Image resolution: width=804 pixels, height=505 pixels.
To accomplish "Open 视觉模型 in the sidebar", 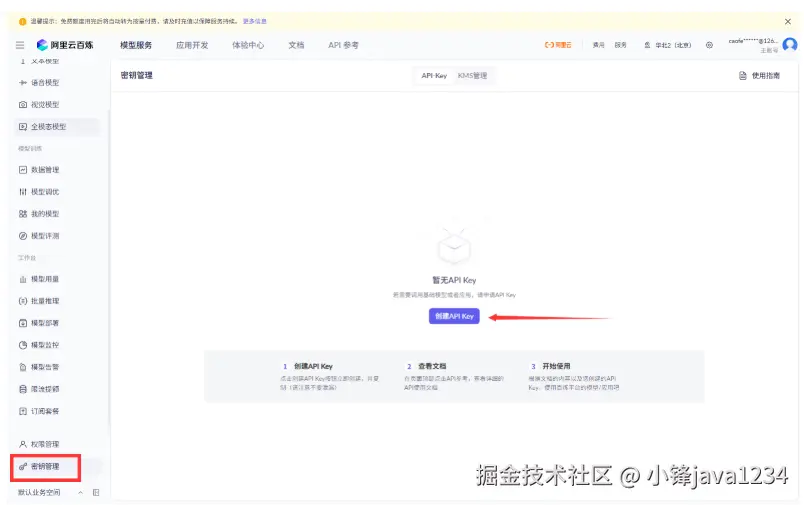I will [39, 105].
